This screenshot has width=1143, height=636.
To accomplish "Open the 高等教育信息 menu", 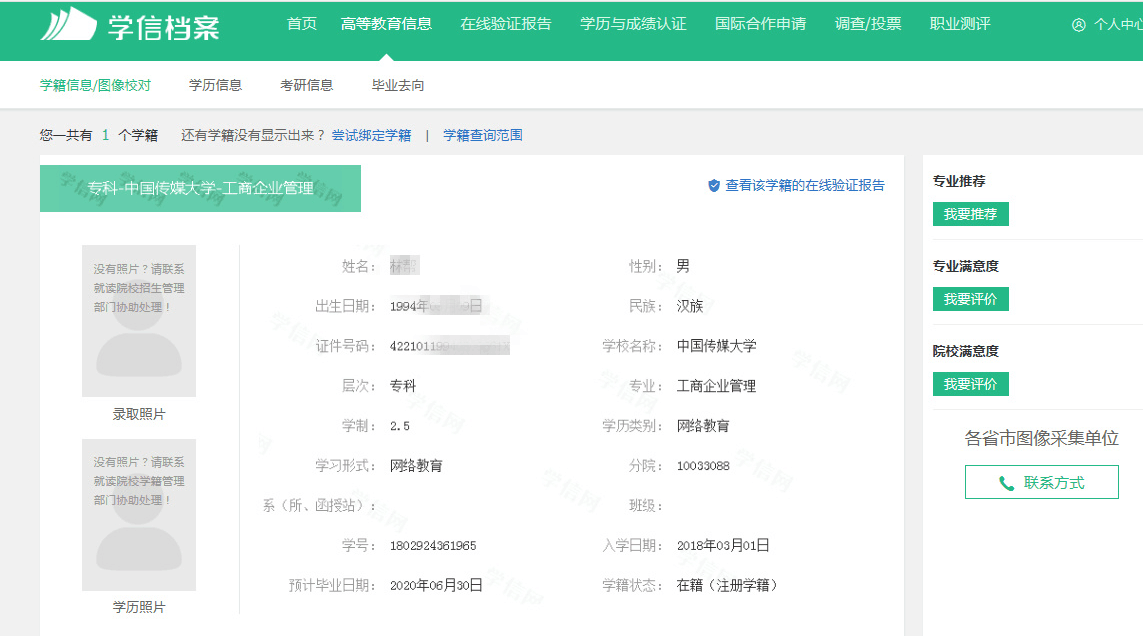I will point(386,24).
